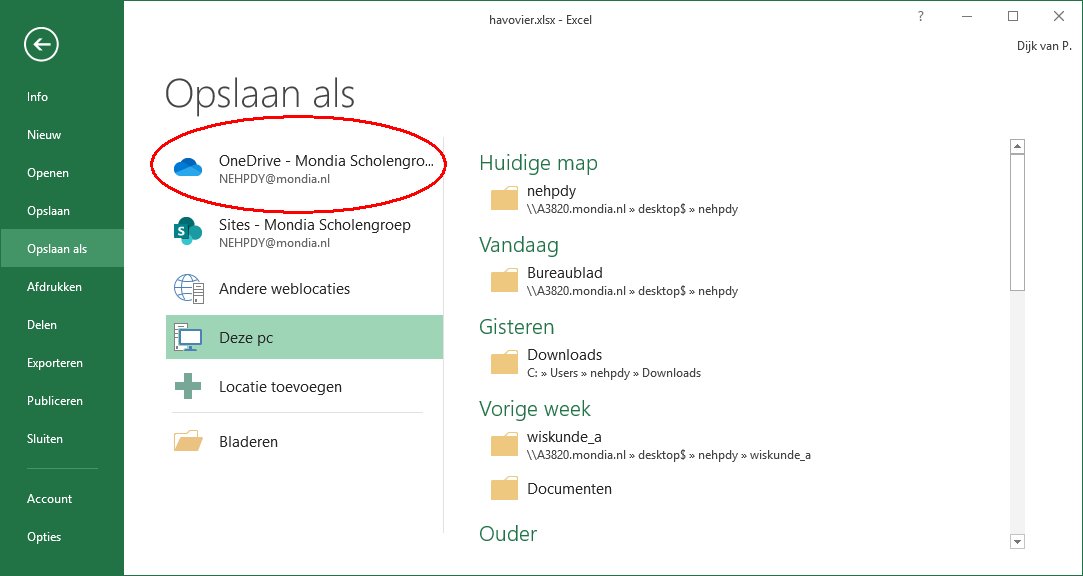Click the SharePoint Sites icon

click(188, 231)
